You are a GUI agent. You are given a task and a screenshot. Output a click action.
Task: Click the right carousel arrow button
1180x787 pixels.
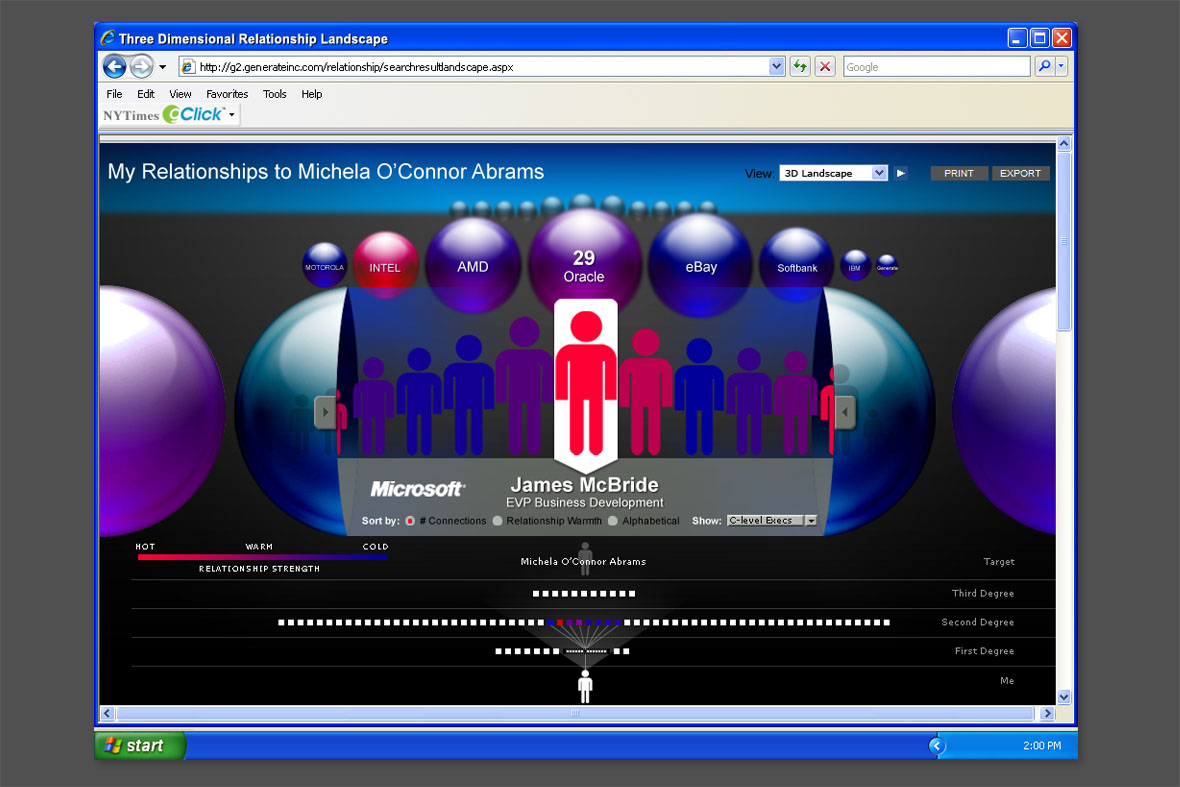[x=845, y=412]
